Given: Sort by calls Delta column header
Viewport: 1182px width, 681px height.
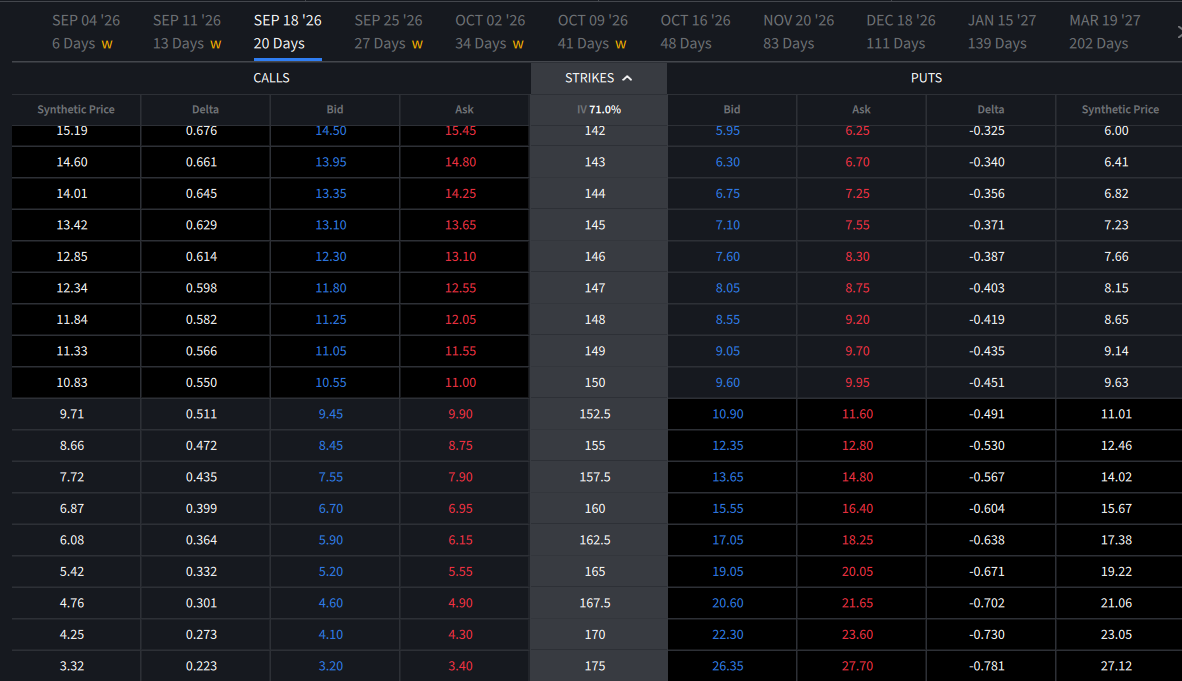Looking at the screenshot, I should click(205, 109).
